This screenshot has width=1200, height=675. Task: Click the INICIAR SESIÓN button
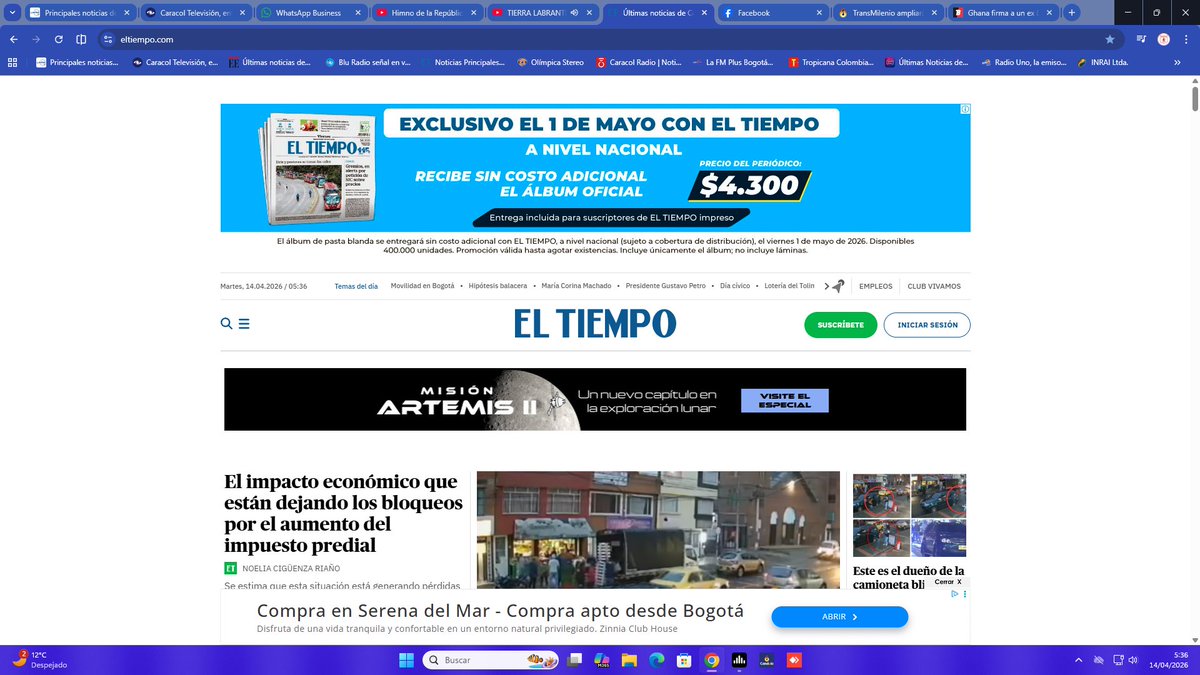click(x=927, y=325)
